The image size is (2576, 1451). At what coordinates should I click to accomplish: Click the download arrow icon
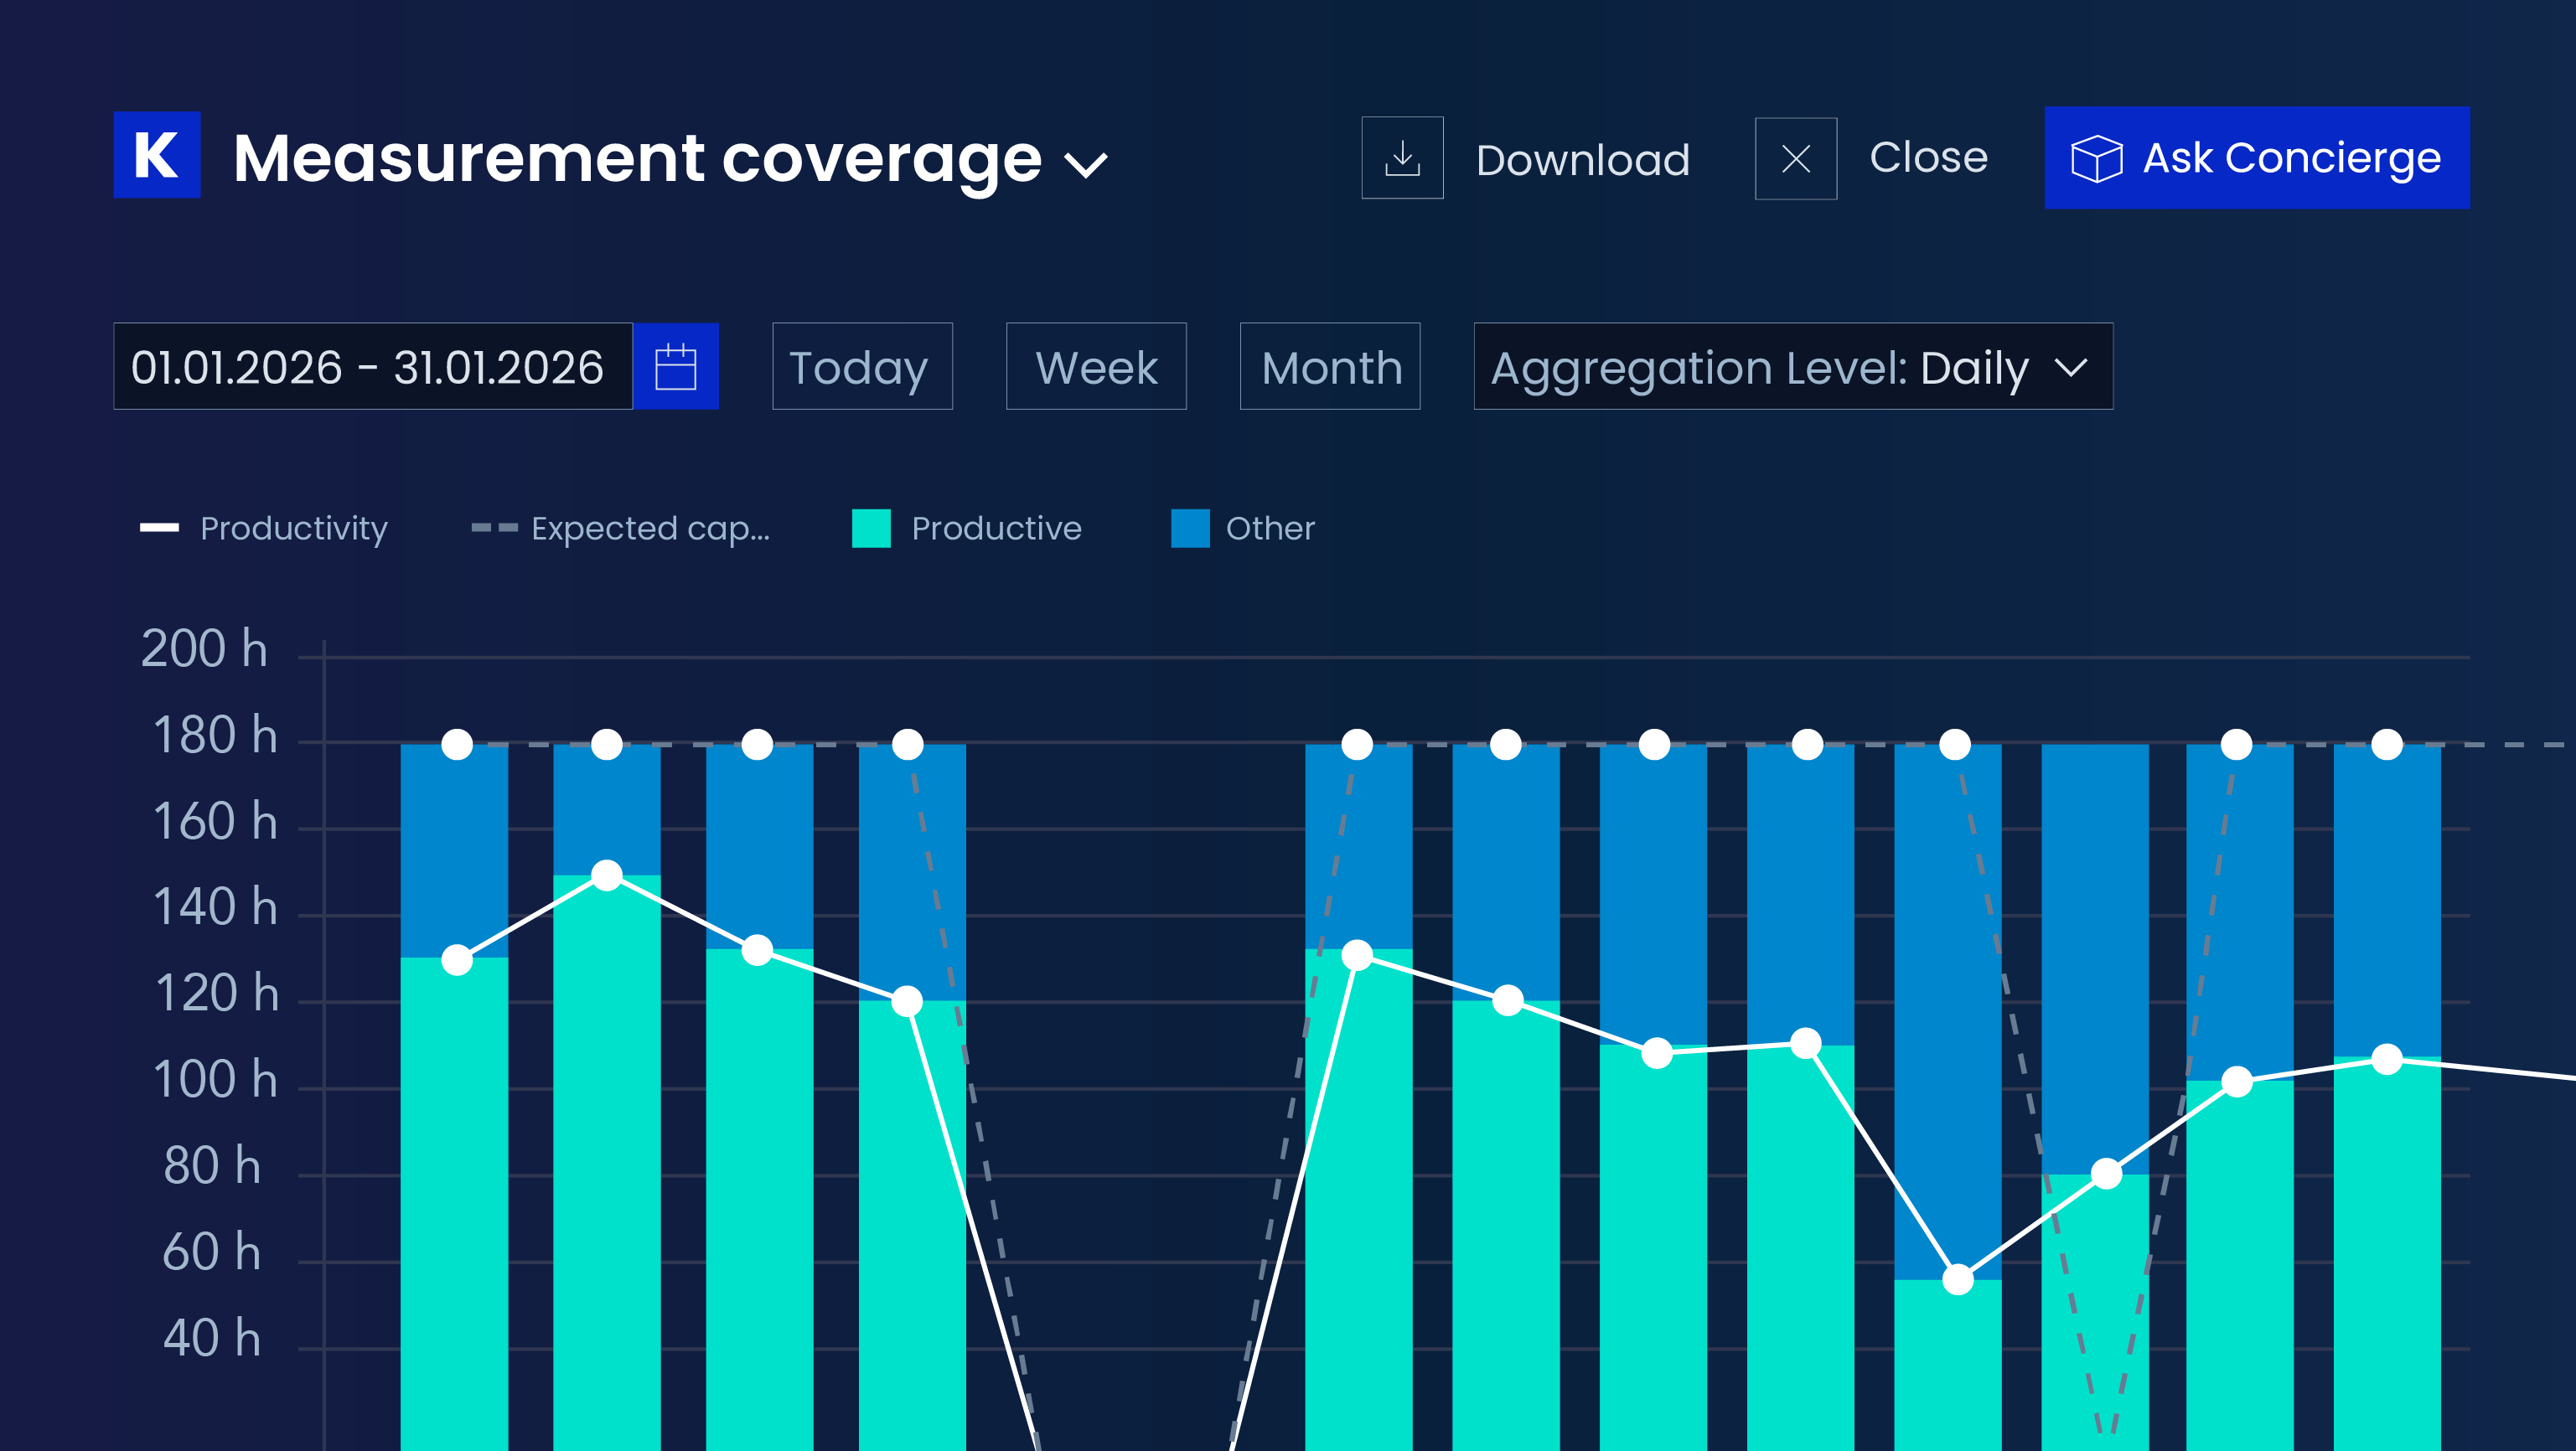[1402, 158]
